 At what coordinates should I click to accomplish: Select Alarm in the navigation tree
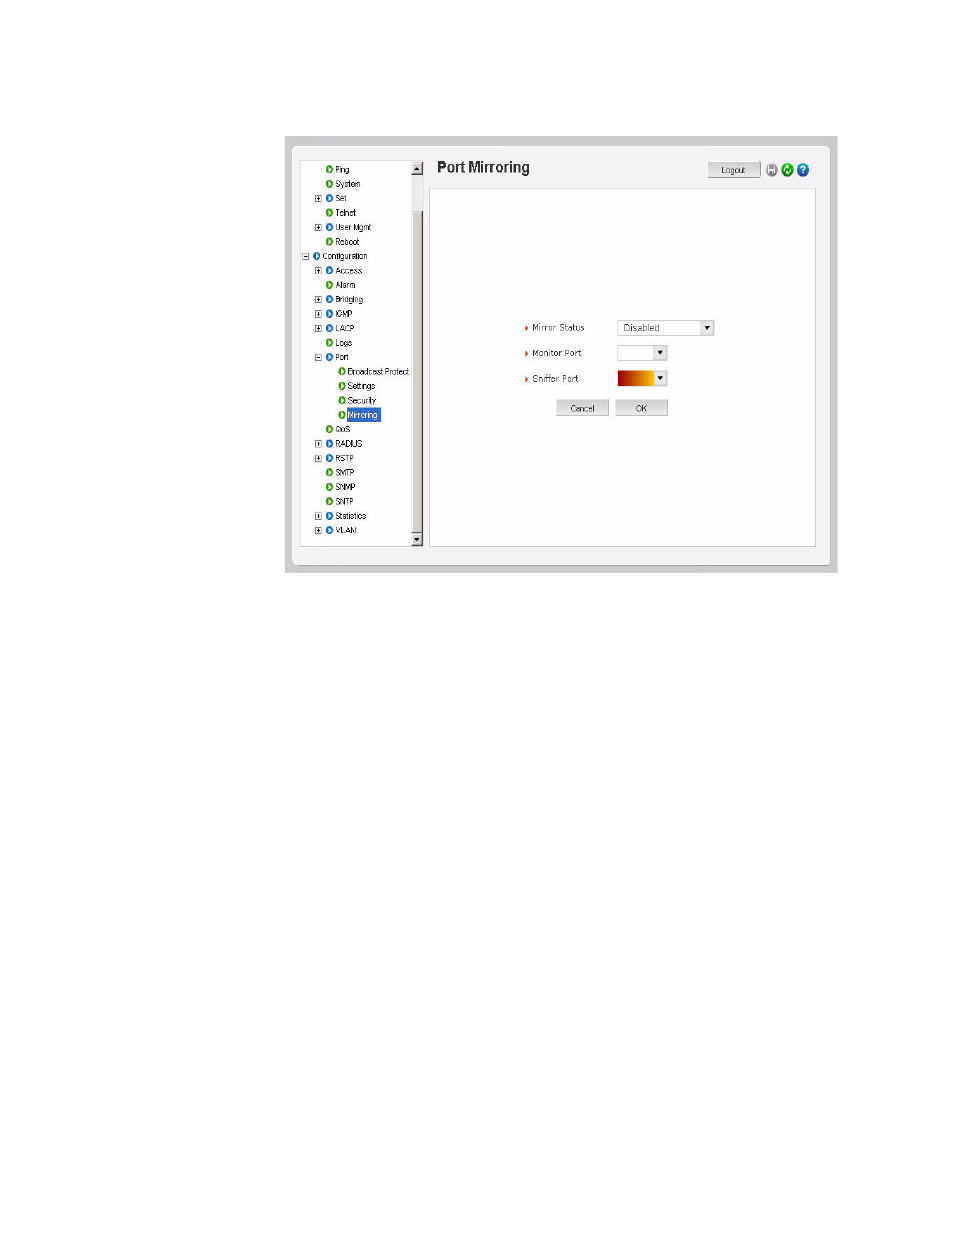click(345, 285)
